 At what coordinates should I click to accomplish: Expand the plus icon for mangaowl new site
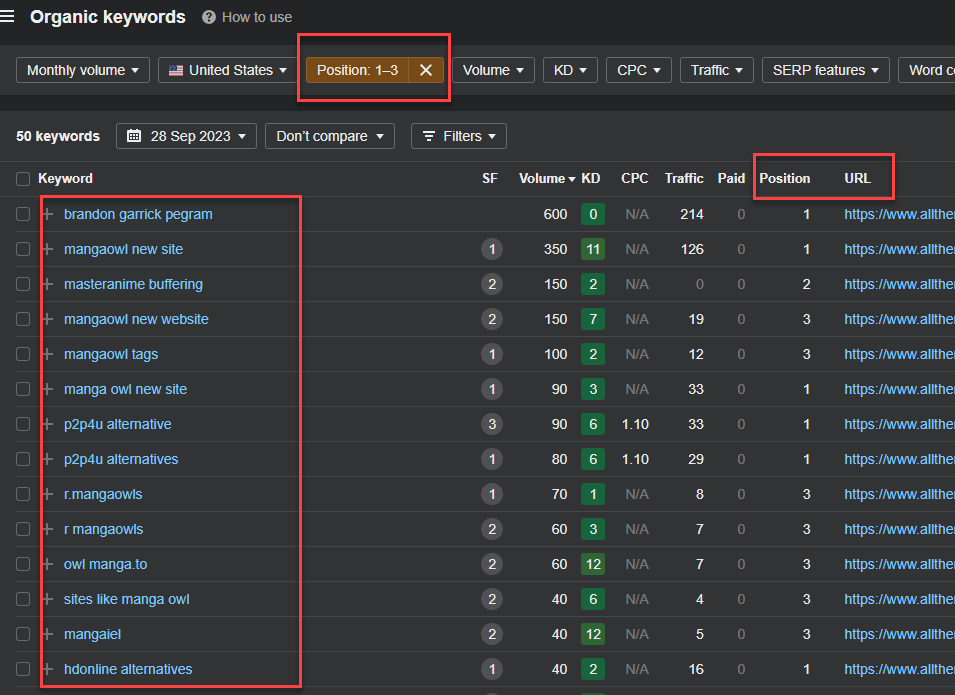tap(48, 249)
